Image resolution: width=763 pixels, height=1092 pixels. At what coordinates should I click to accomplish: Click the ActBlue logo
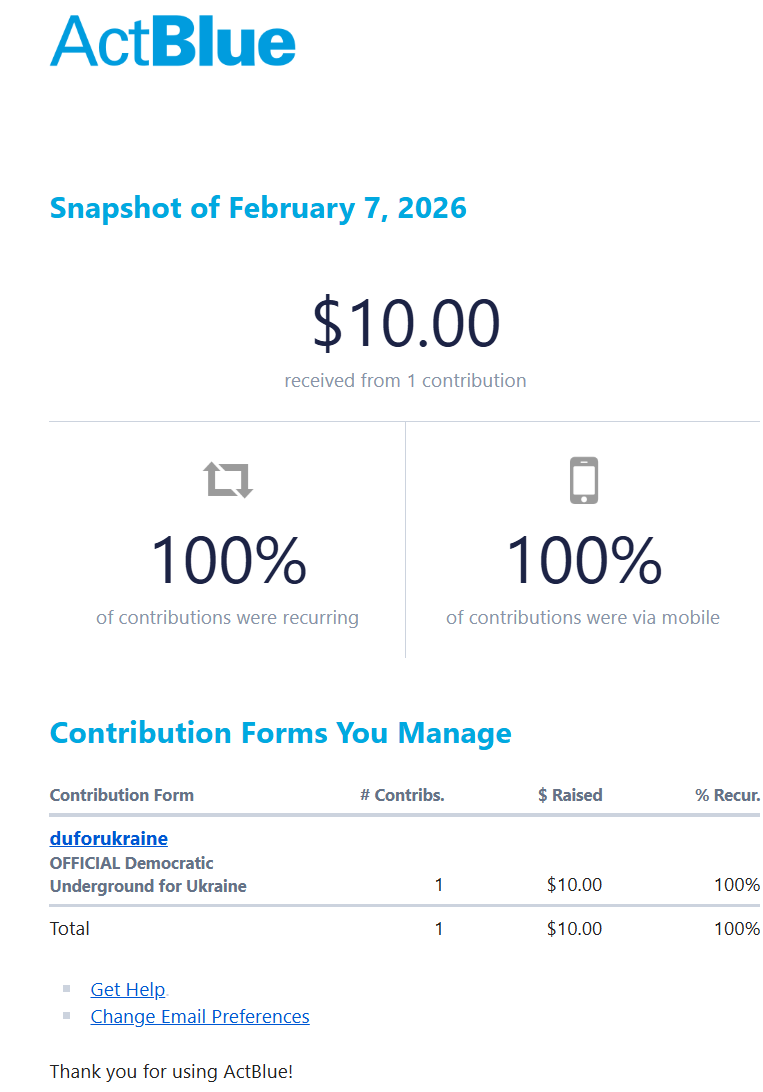(173, 42)
